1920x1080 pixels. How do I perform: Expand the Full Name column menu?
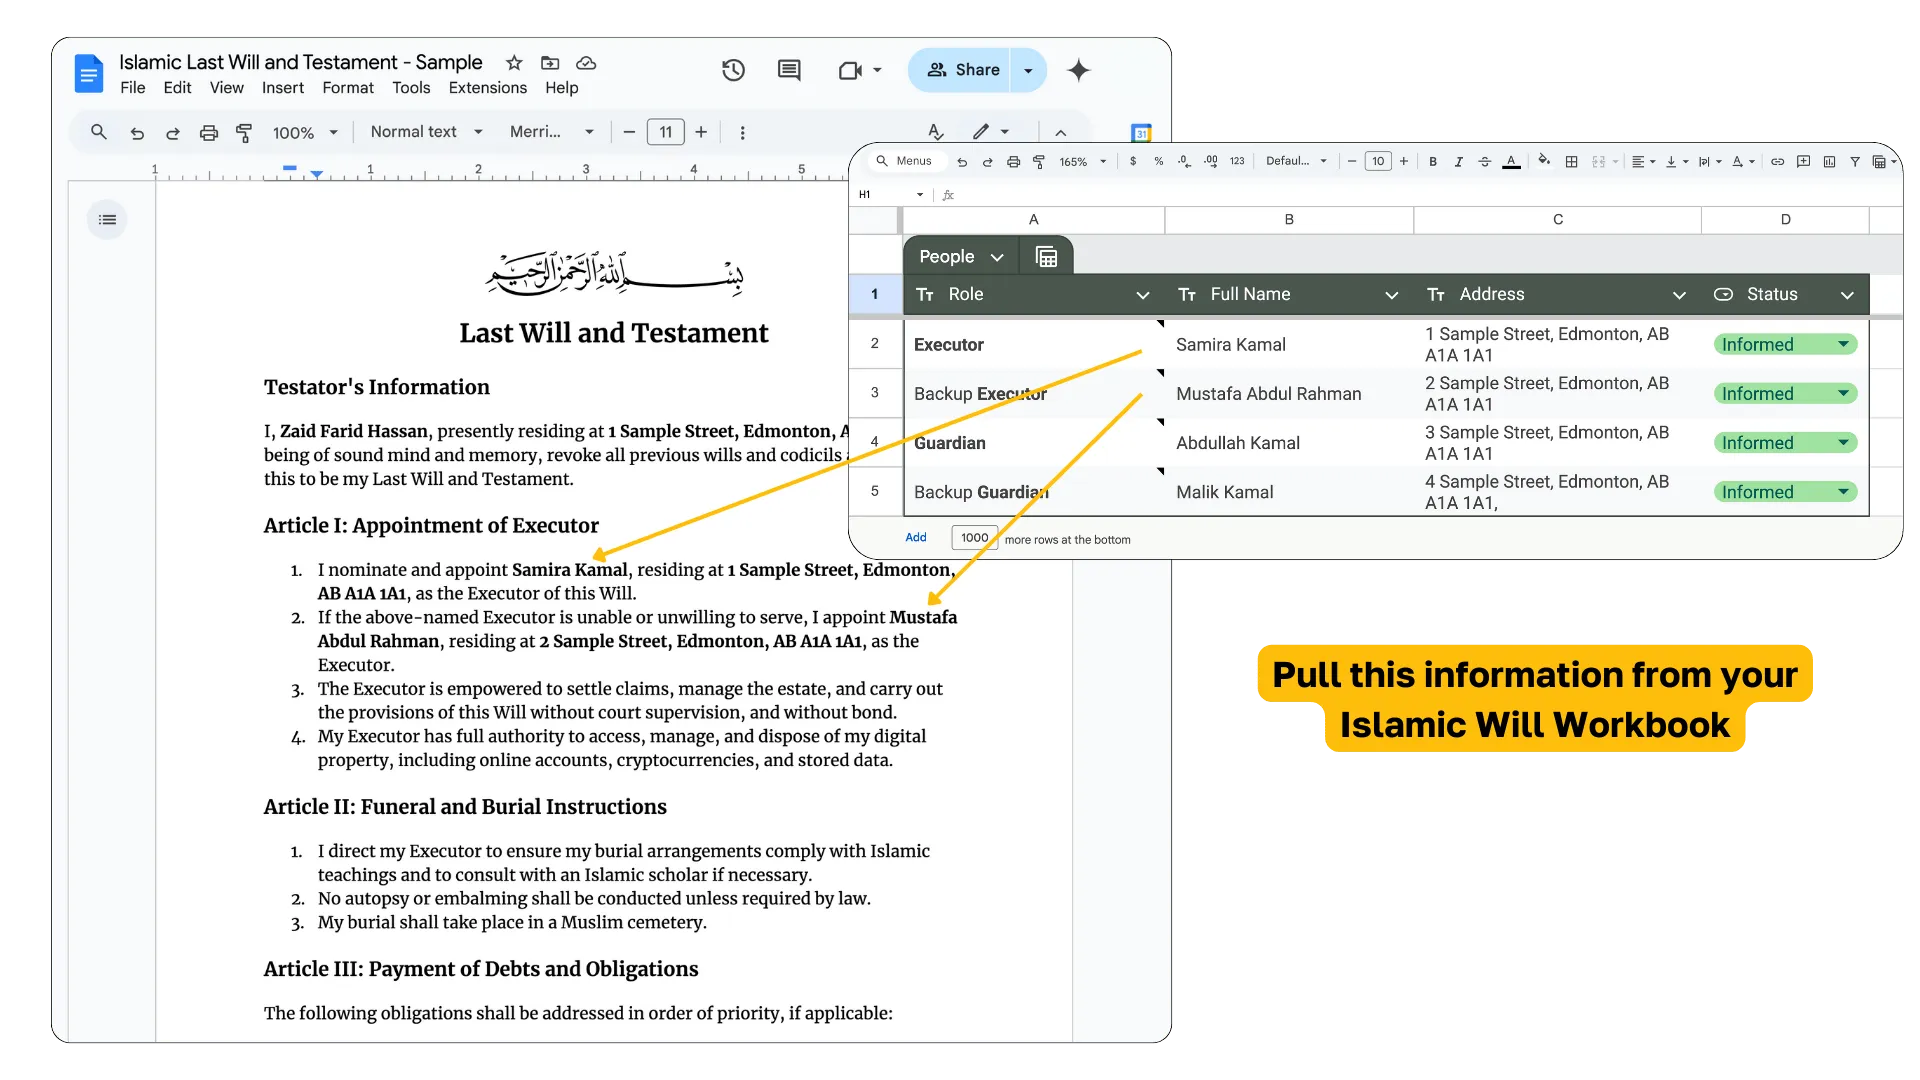tap(1391, 295)
